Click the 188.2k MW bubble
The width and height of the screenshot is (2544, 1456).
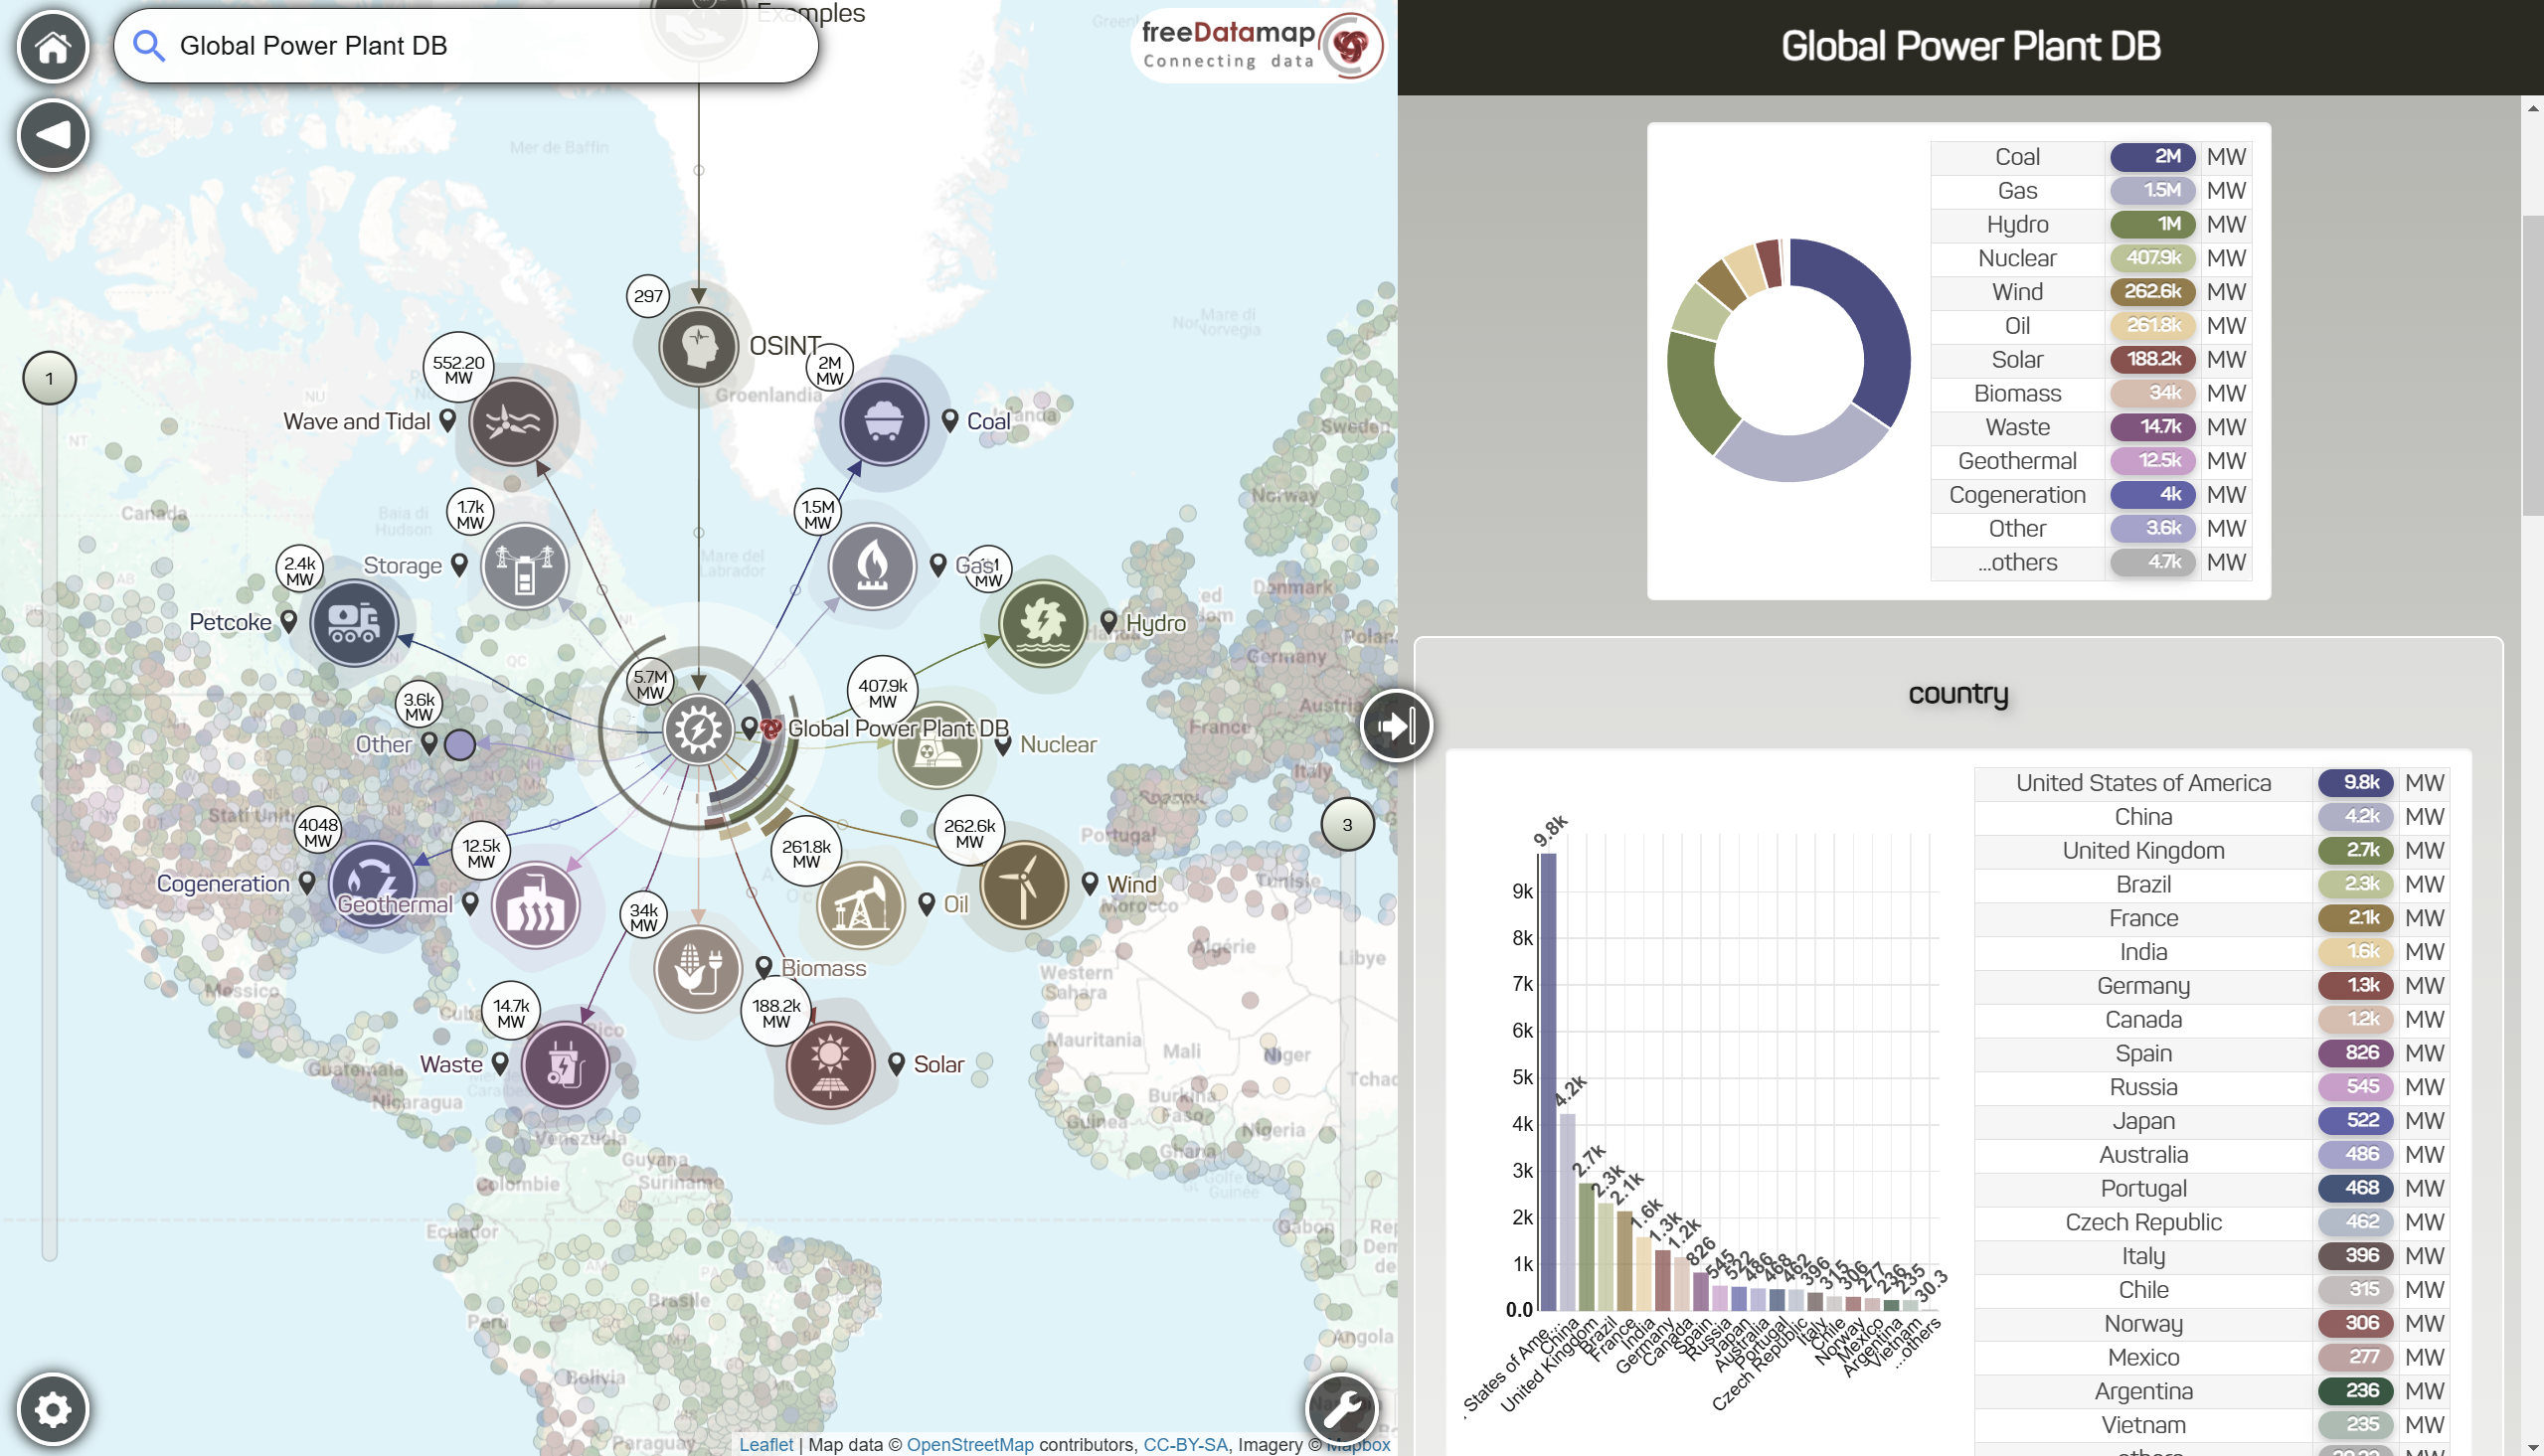(776, 1013)
